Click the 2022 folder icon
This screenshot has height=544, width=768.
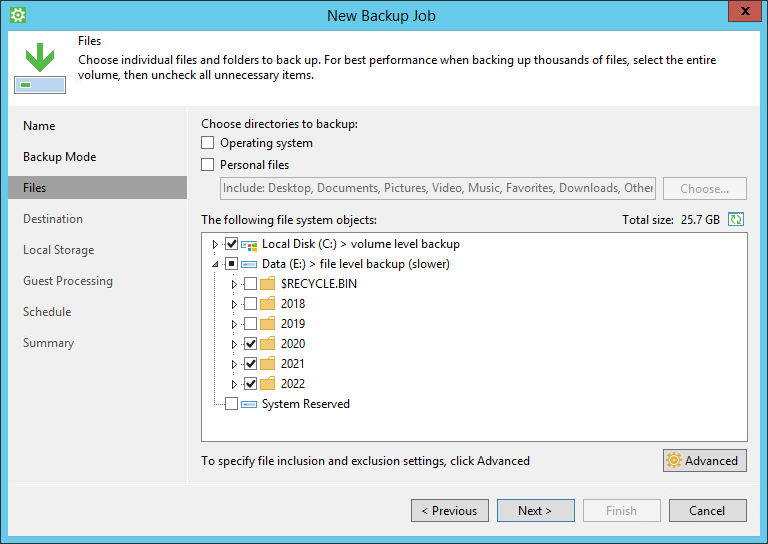(x=267, y=384)
